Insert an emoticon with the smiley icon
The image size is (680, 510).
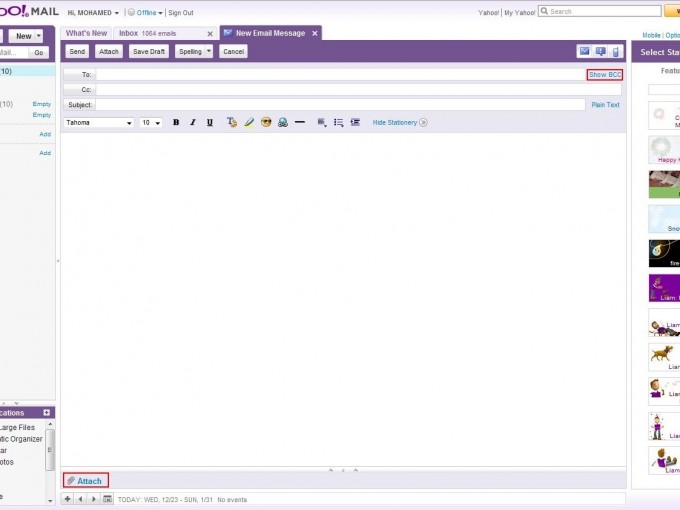266,123
